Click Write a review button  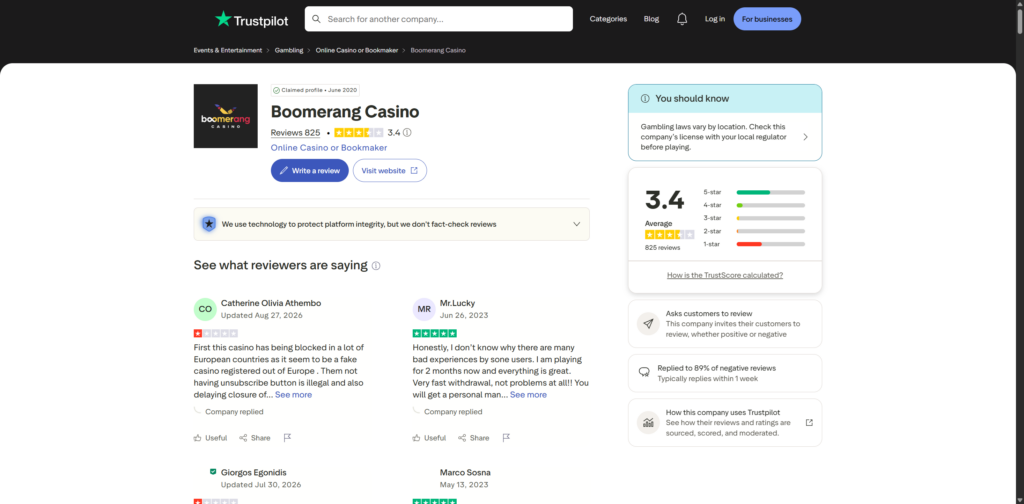coord(310,170)
